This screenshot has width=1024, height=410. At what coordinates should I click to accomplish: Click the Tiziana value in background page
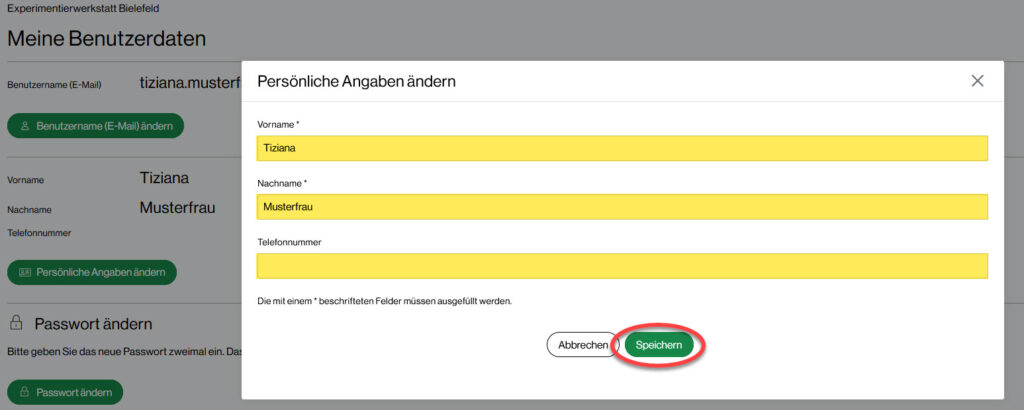(x=165, y=178)
